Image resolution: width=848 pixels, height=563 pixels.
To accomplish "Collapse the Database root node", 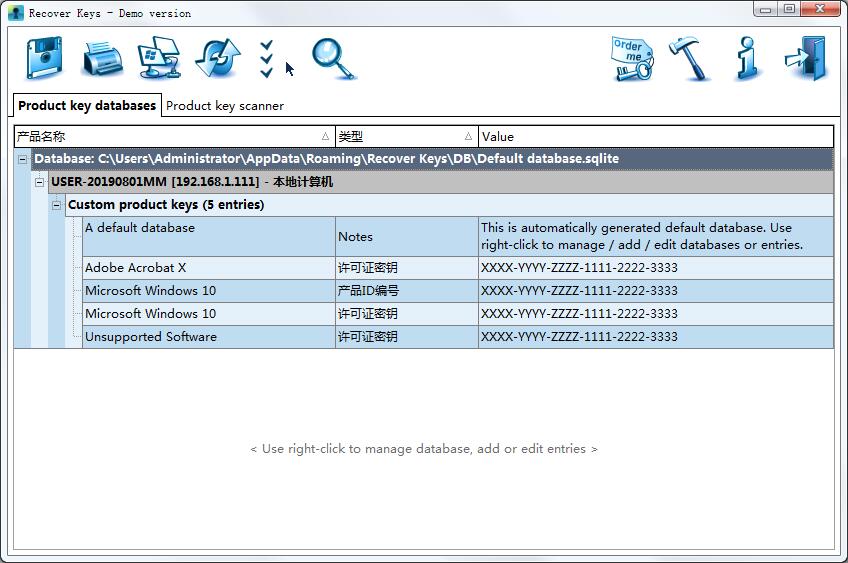I will 23,159.
